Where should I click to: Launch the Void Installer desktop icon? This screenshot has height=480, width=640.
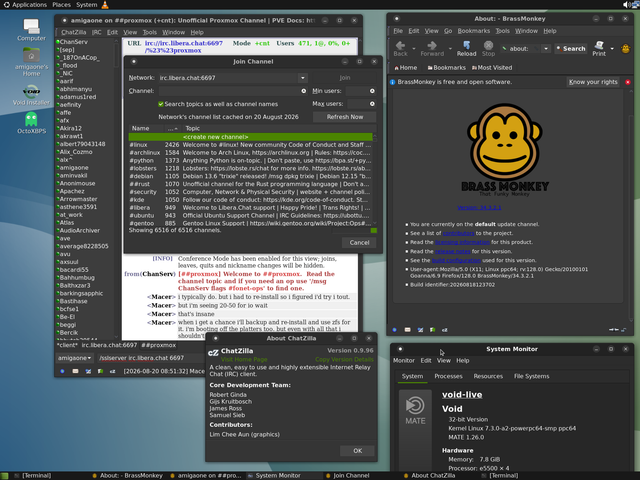31,95
